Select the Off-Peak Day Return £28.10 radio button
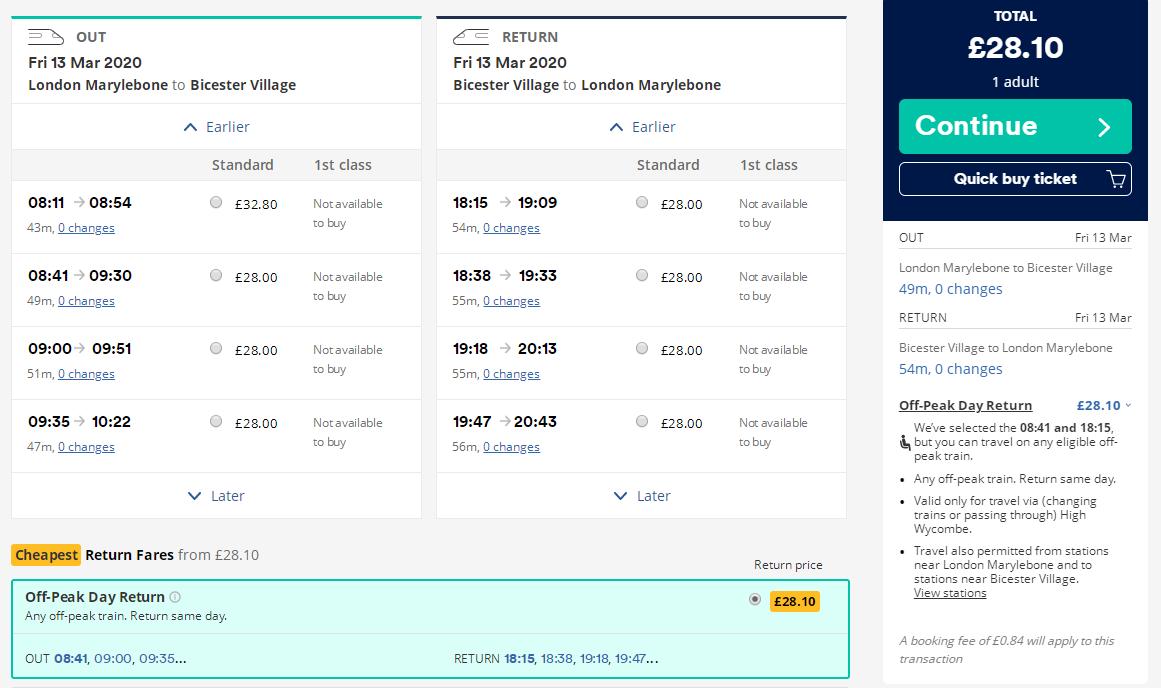The image size is (1161, 688). [755, 599]
